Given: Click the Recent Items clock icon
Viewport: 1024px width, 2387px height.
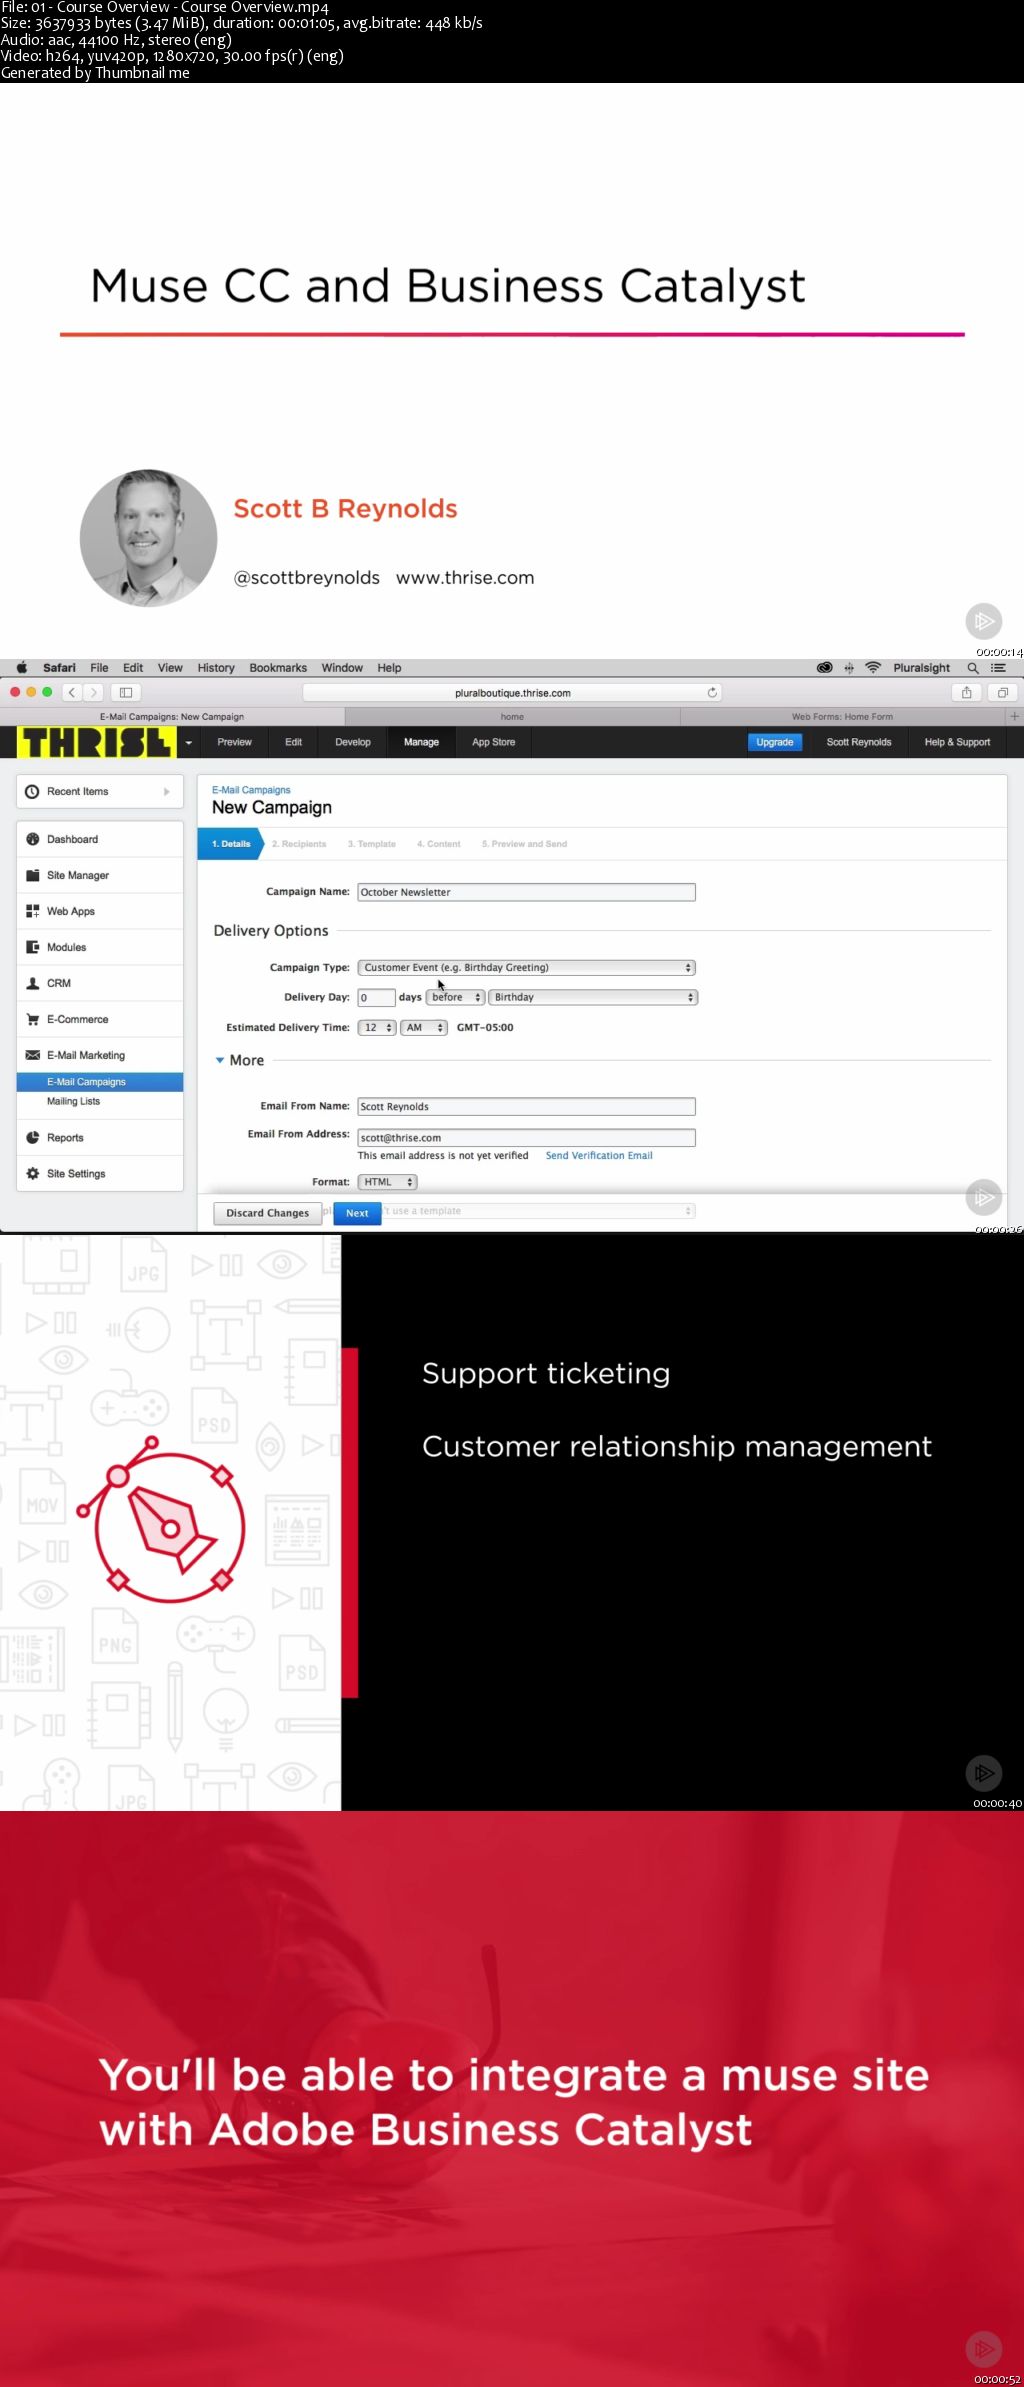Looking at the screenshot, I should coord(32,791).
